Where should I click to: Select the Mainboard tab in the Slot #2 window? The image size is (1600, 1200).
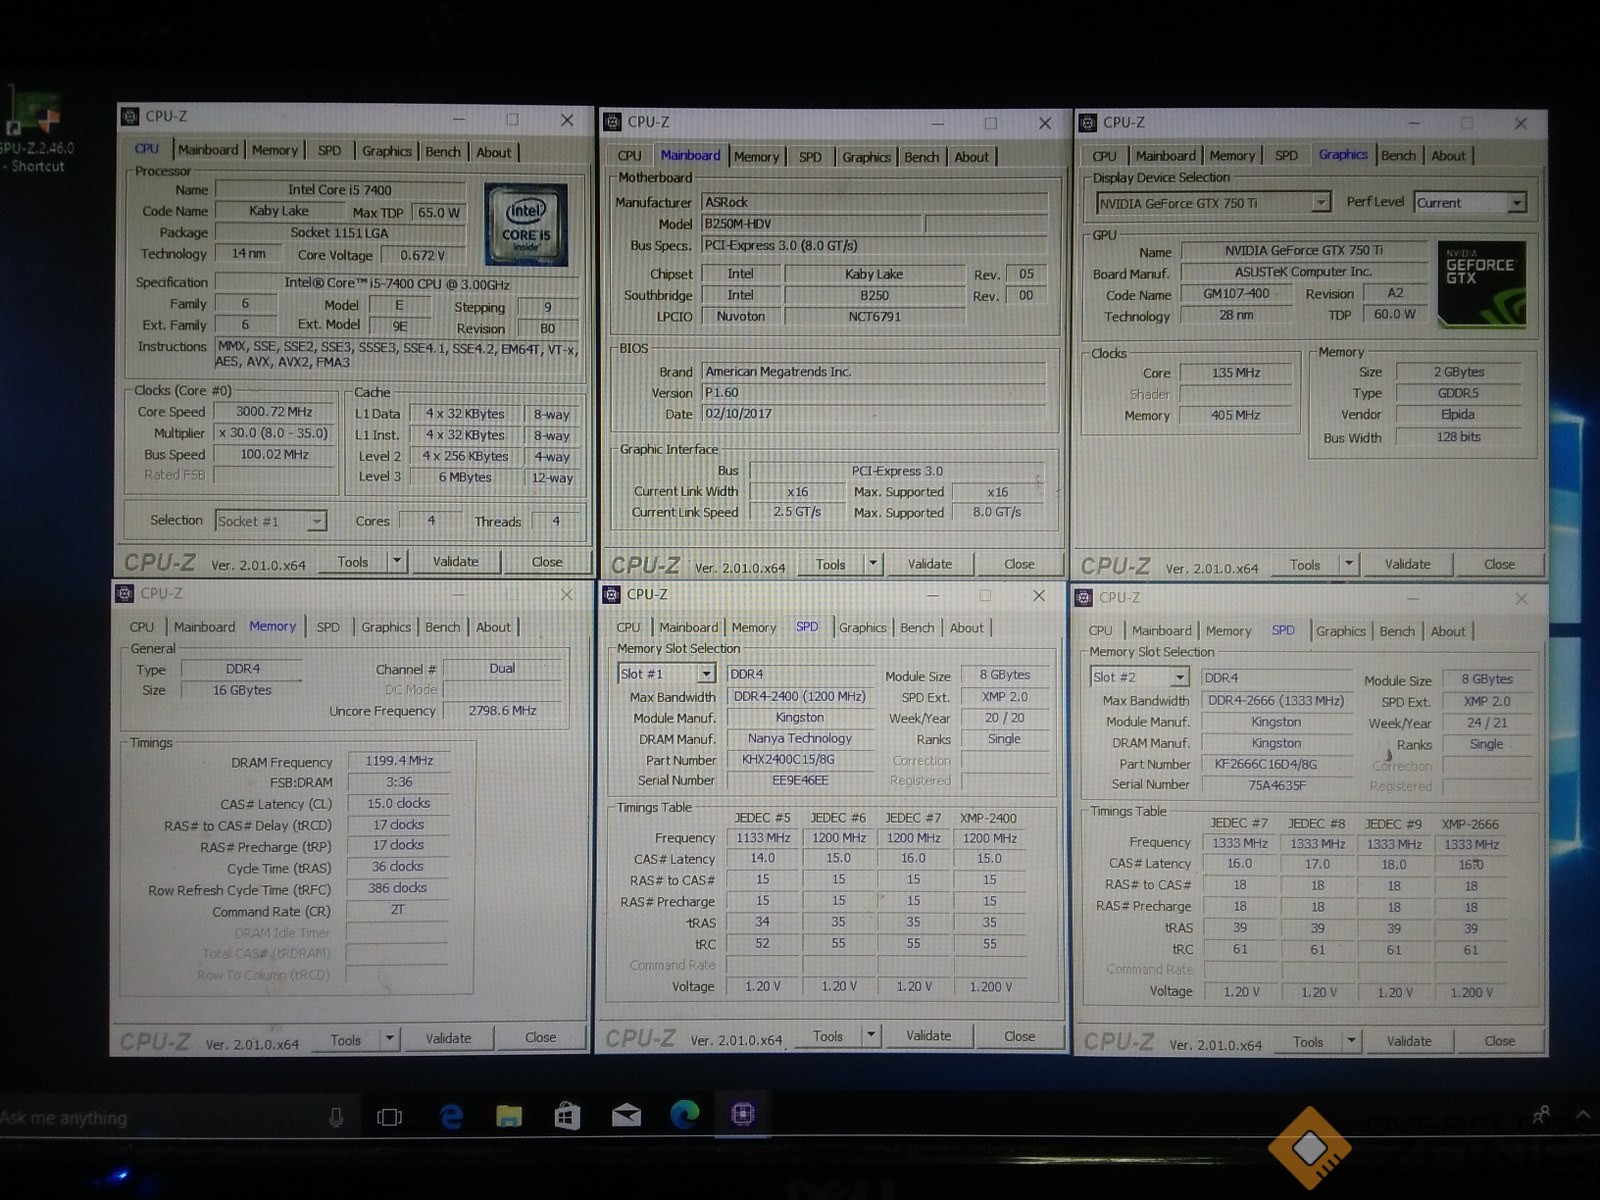point(1161,631)
